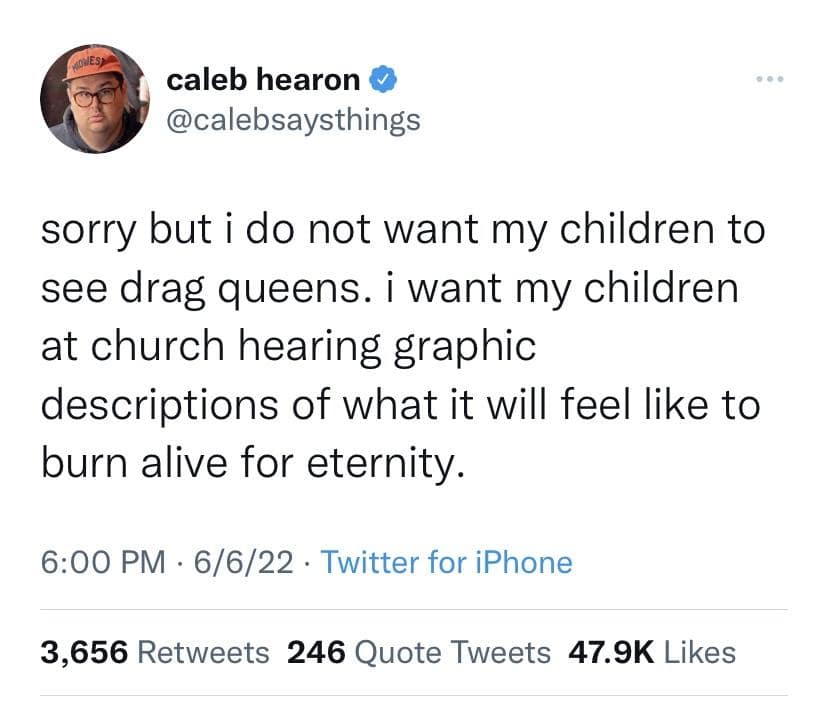The width and height of the screenshot is (828, 705).
Task: Click the 246 quote tweet count
Action: click(316, 653)
